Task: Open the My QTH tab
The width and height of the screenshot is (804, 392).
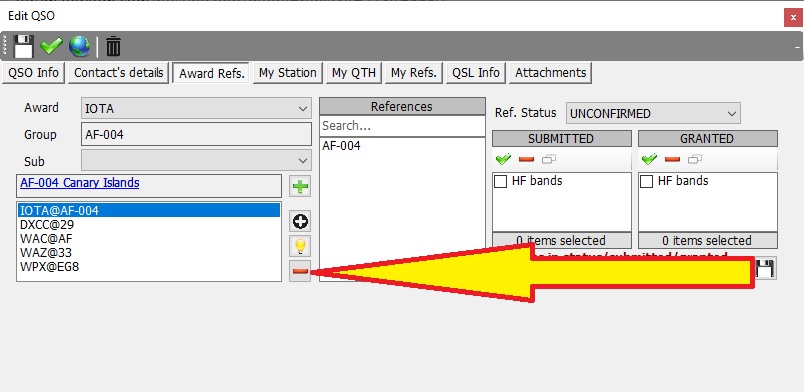Action: [x=354, y=73]
